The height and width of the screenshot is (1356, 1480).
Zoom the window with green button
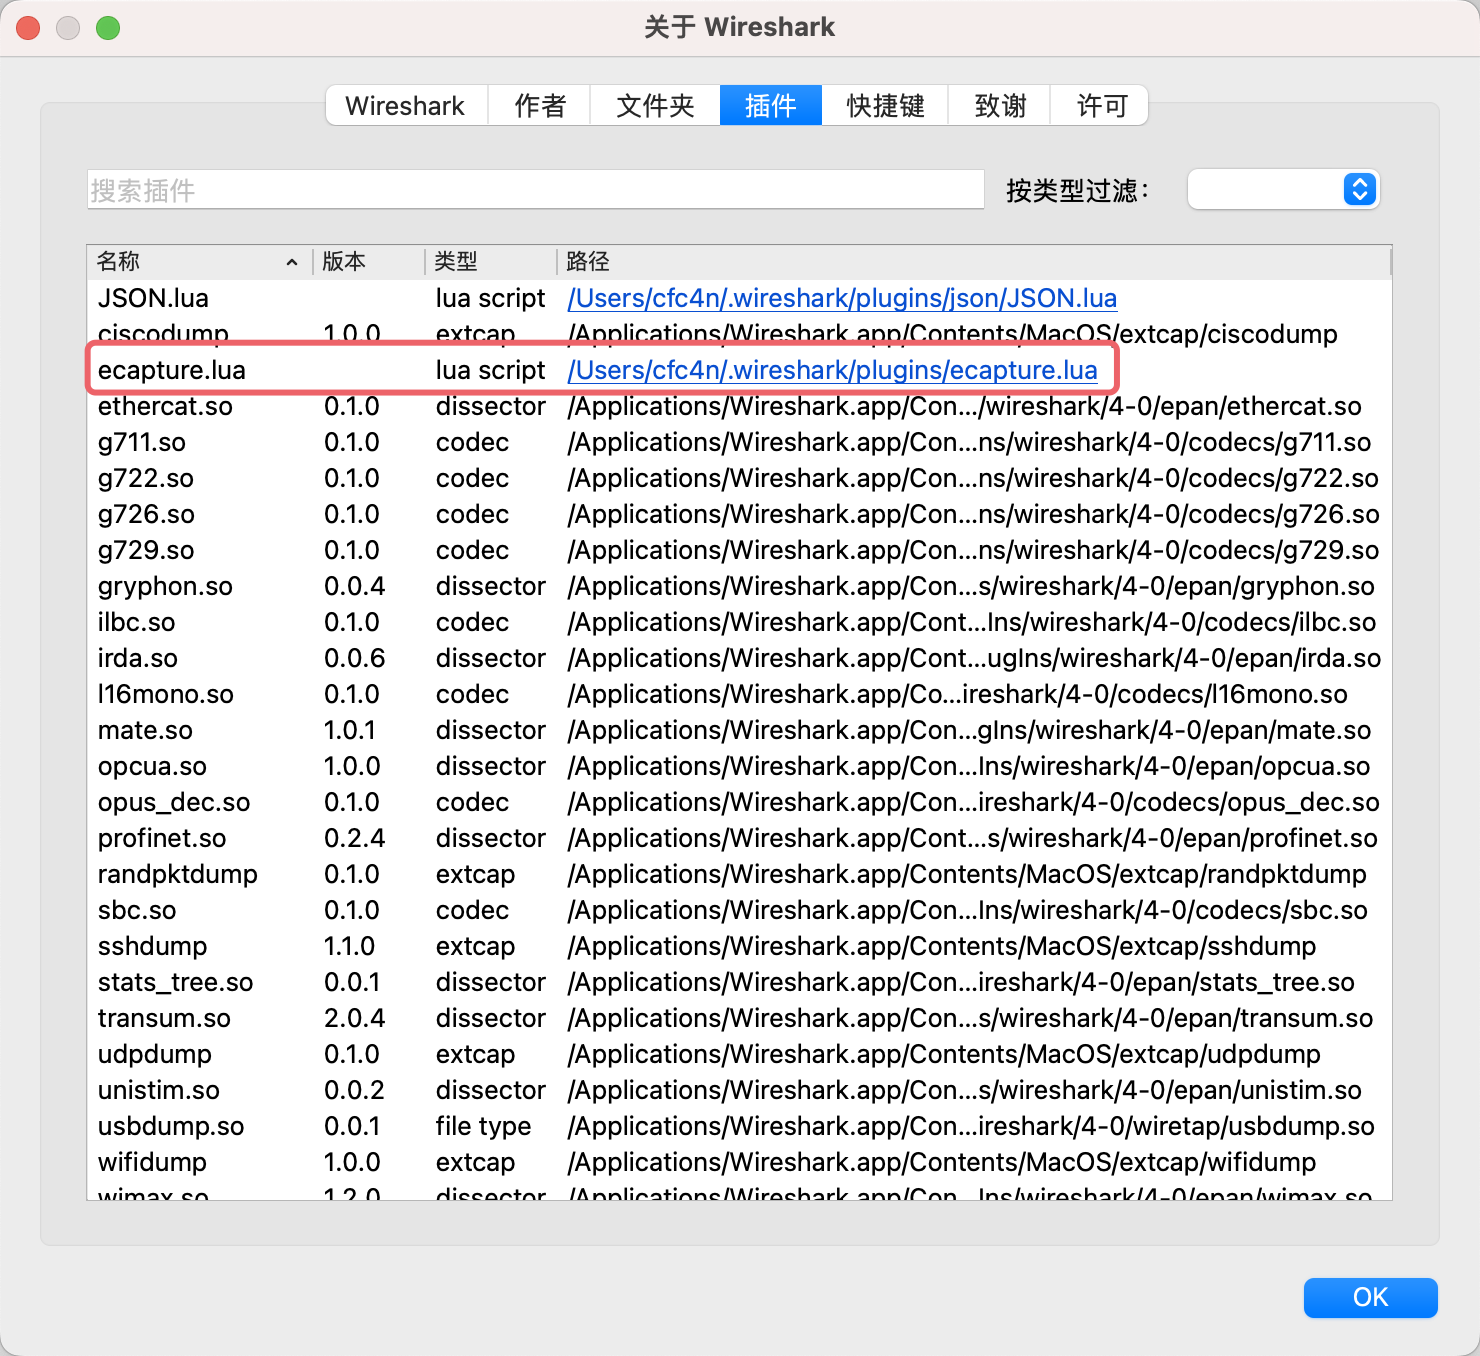pos(108,28)
